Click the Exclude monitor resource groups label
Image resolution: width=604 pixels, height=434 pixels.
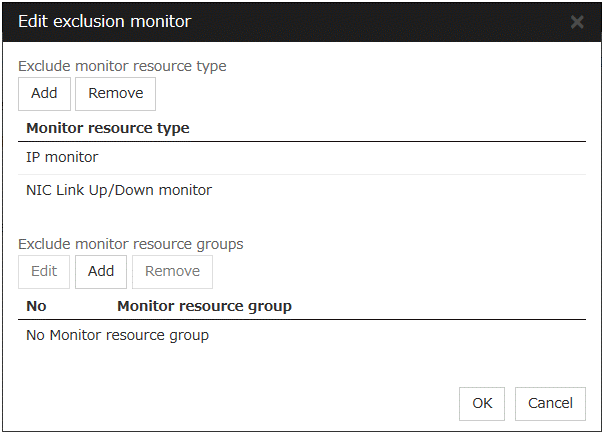click(131, 244)
